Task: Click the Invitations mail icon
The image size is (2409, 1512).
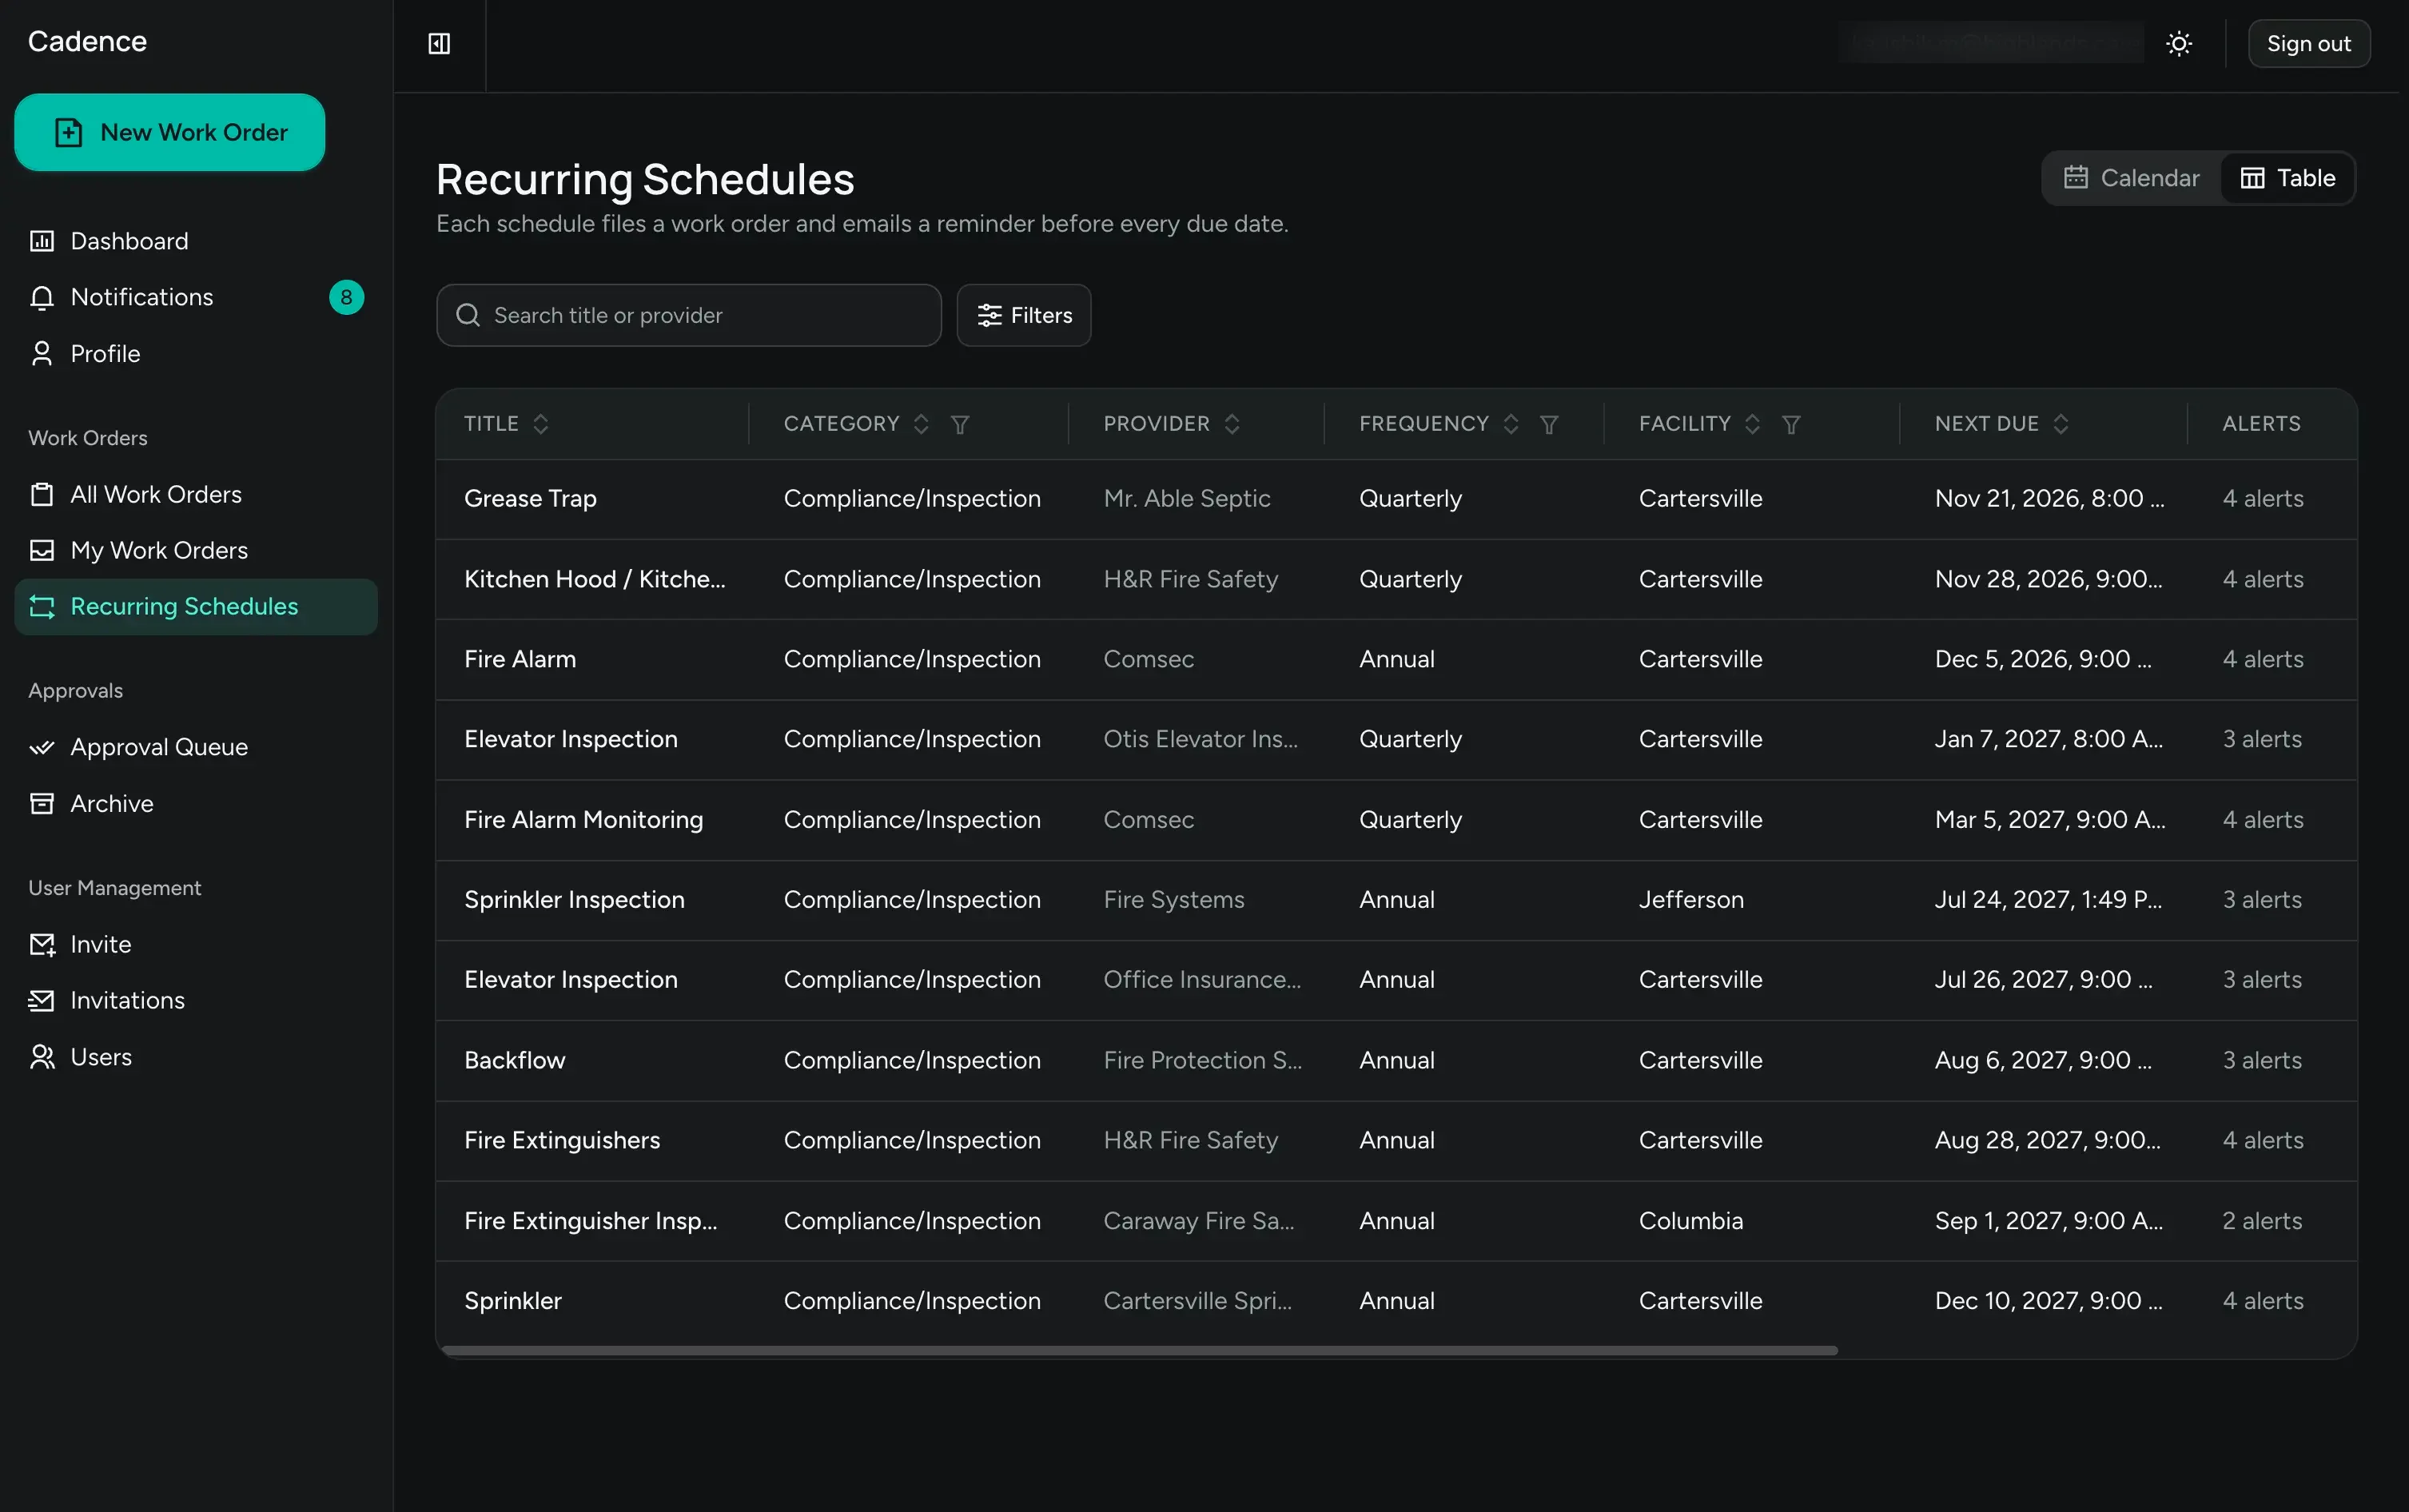Action: coord(42,1000)
